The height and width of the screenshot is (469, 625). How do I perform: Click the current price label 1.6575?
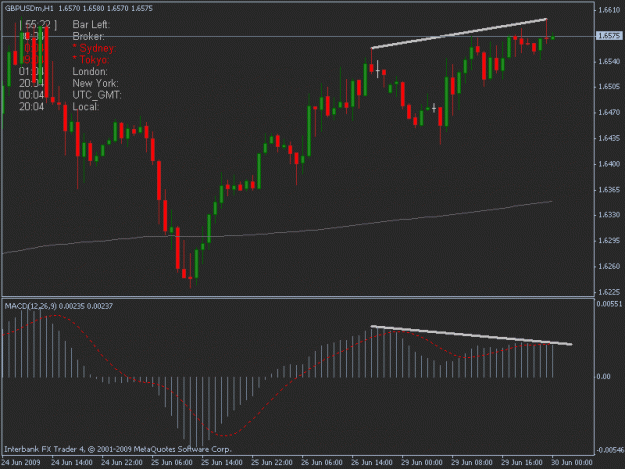(609, 36)
